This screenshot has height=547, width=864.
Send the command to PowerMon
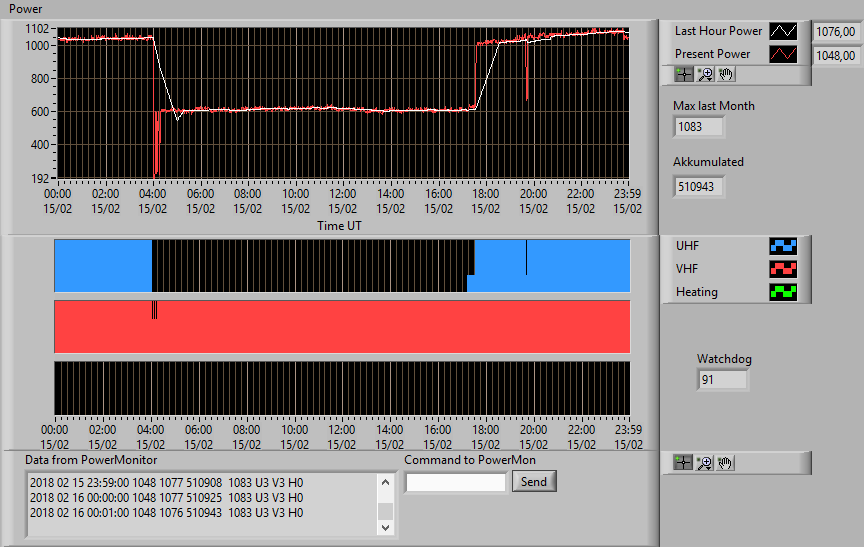click(534, 481)
